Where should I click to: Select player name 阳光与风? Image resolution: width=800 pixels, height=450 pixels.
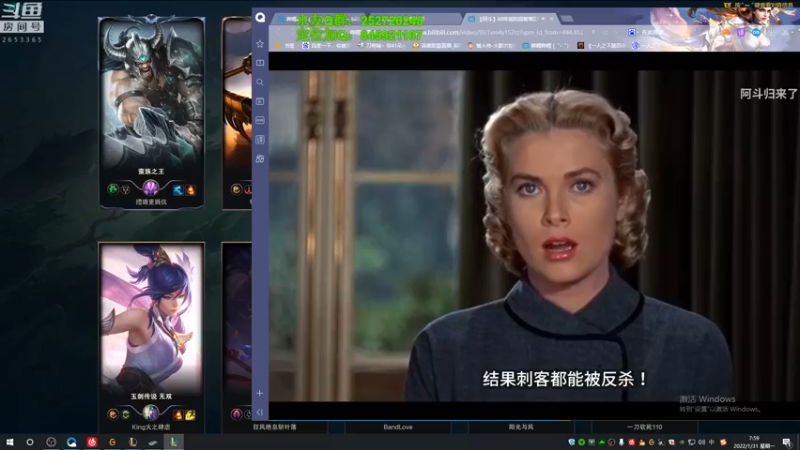tap(521, 427)
